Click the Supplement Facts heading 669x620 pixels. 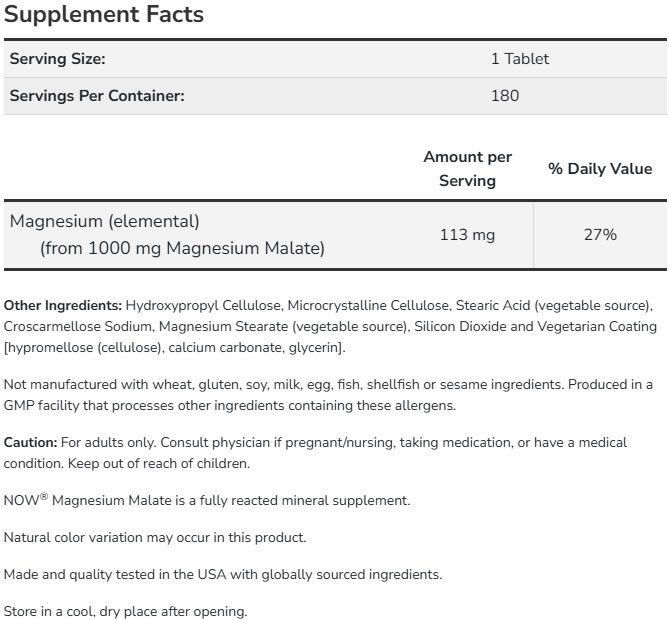tap(104, 15)
